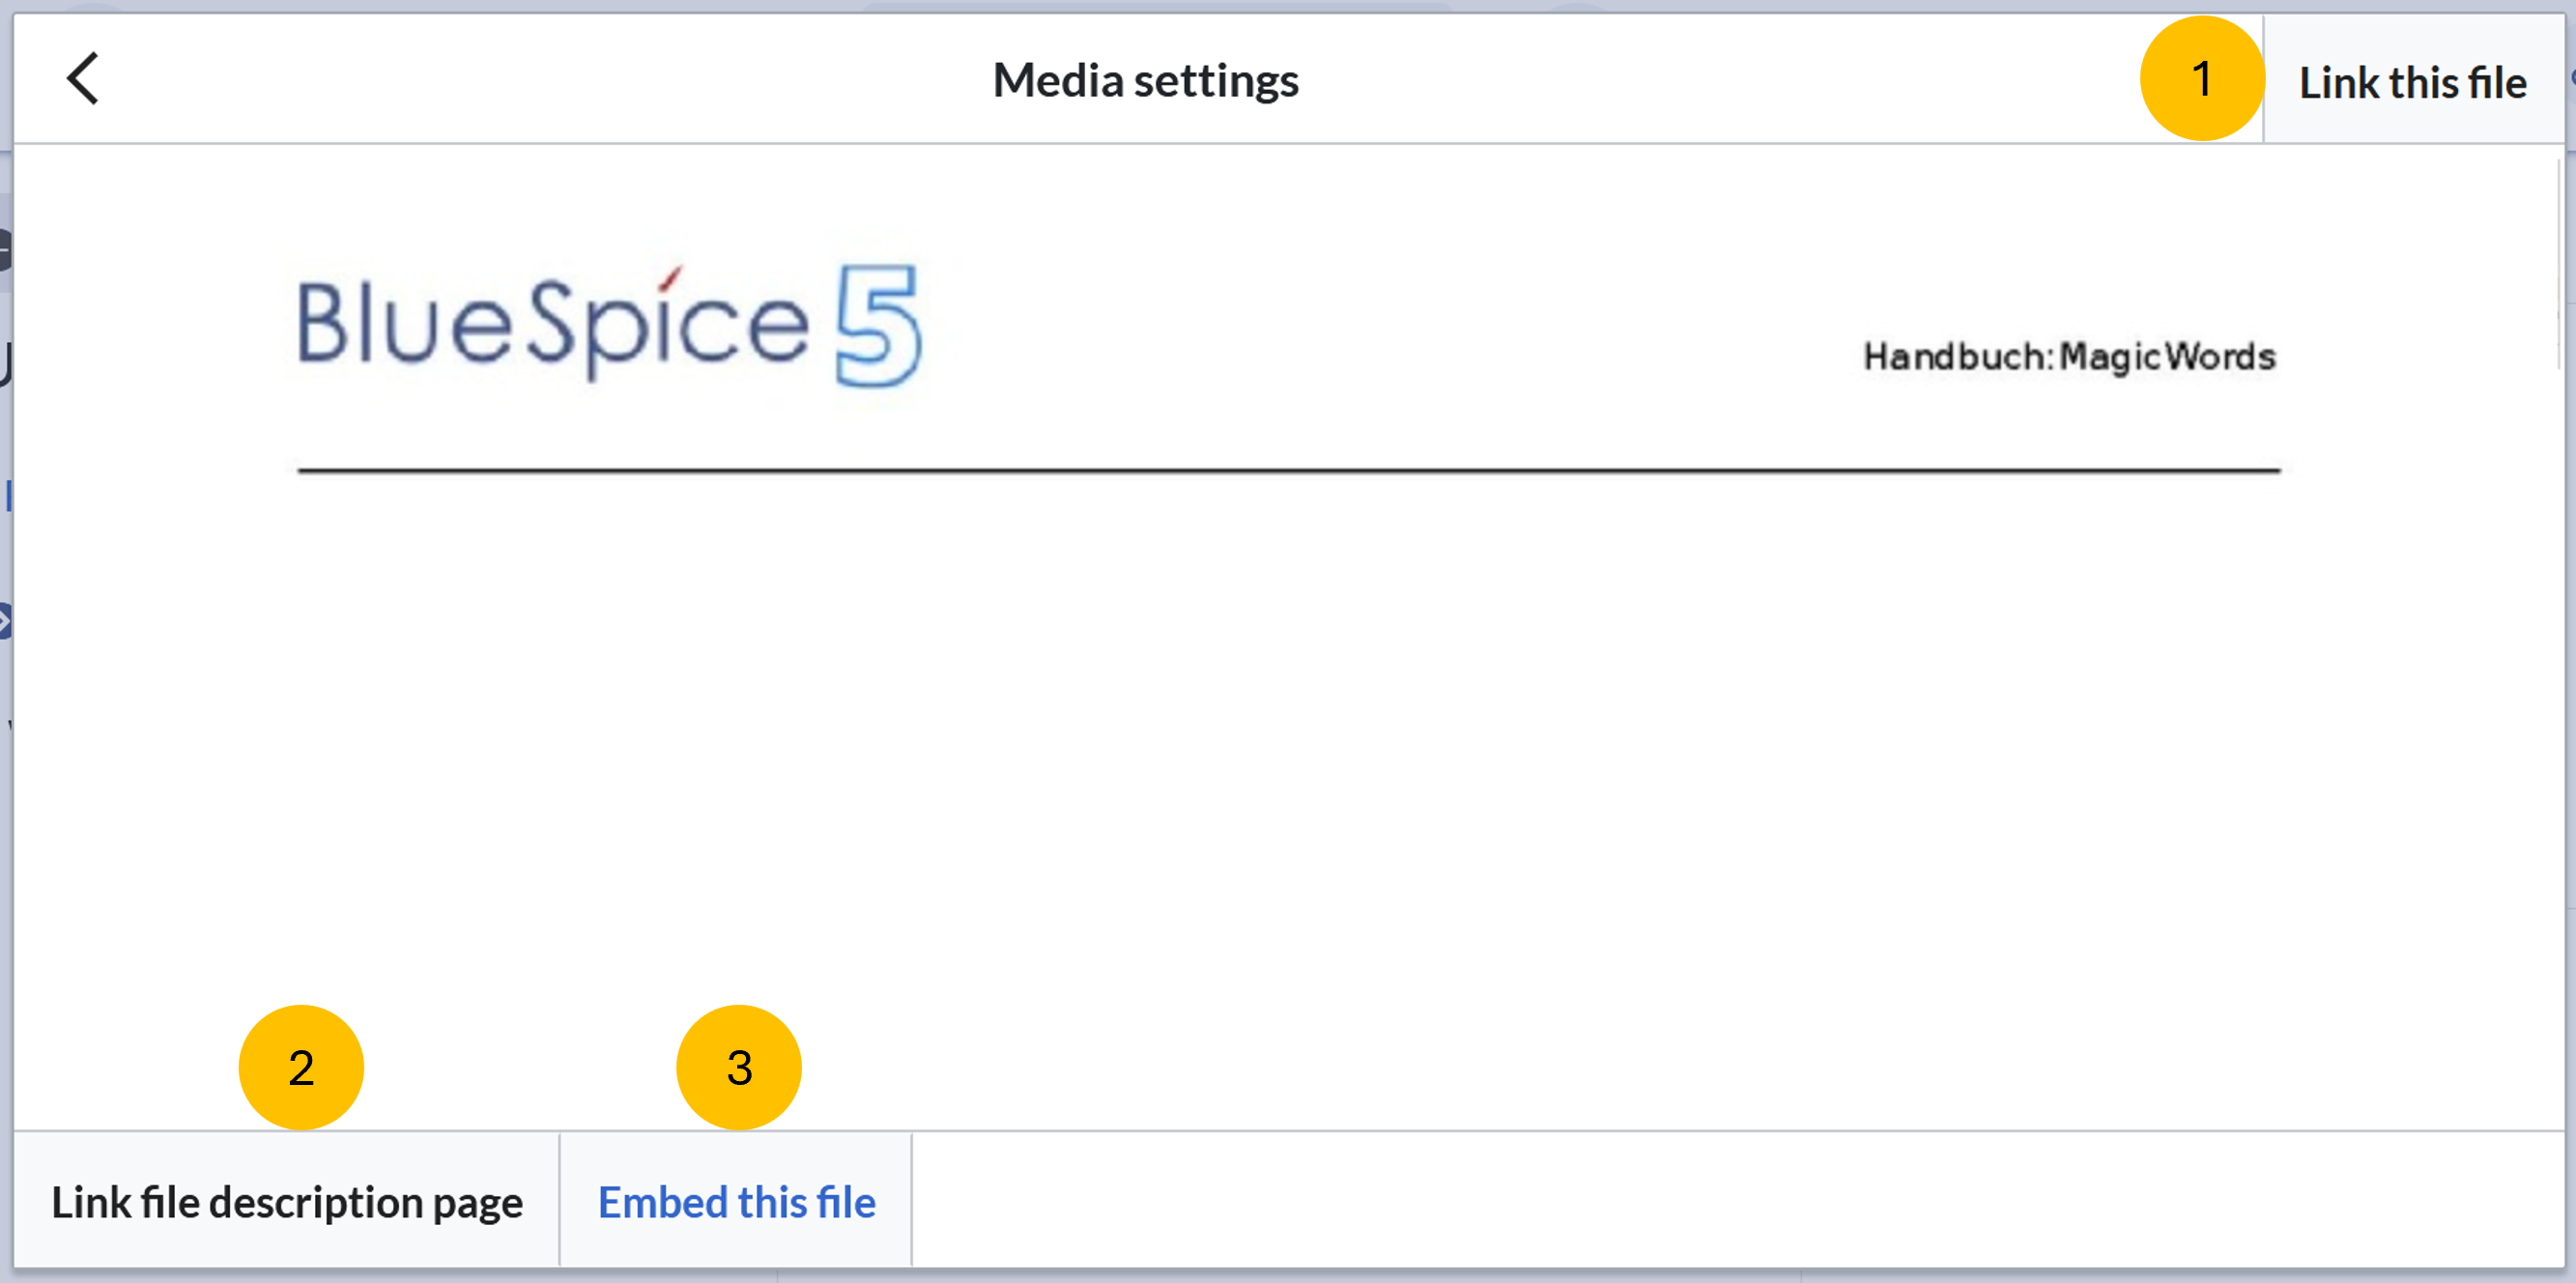Click the Media settings dialog title

pos(1145,80)
